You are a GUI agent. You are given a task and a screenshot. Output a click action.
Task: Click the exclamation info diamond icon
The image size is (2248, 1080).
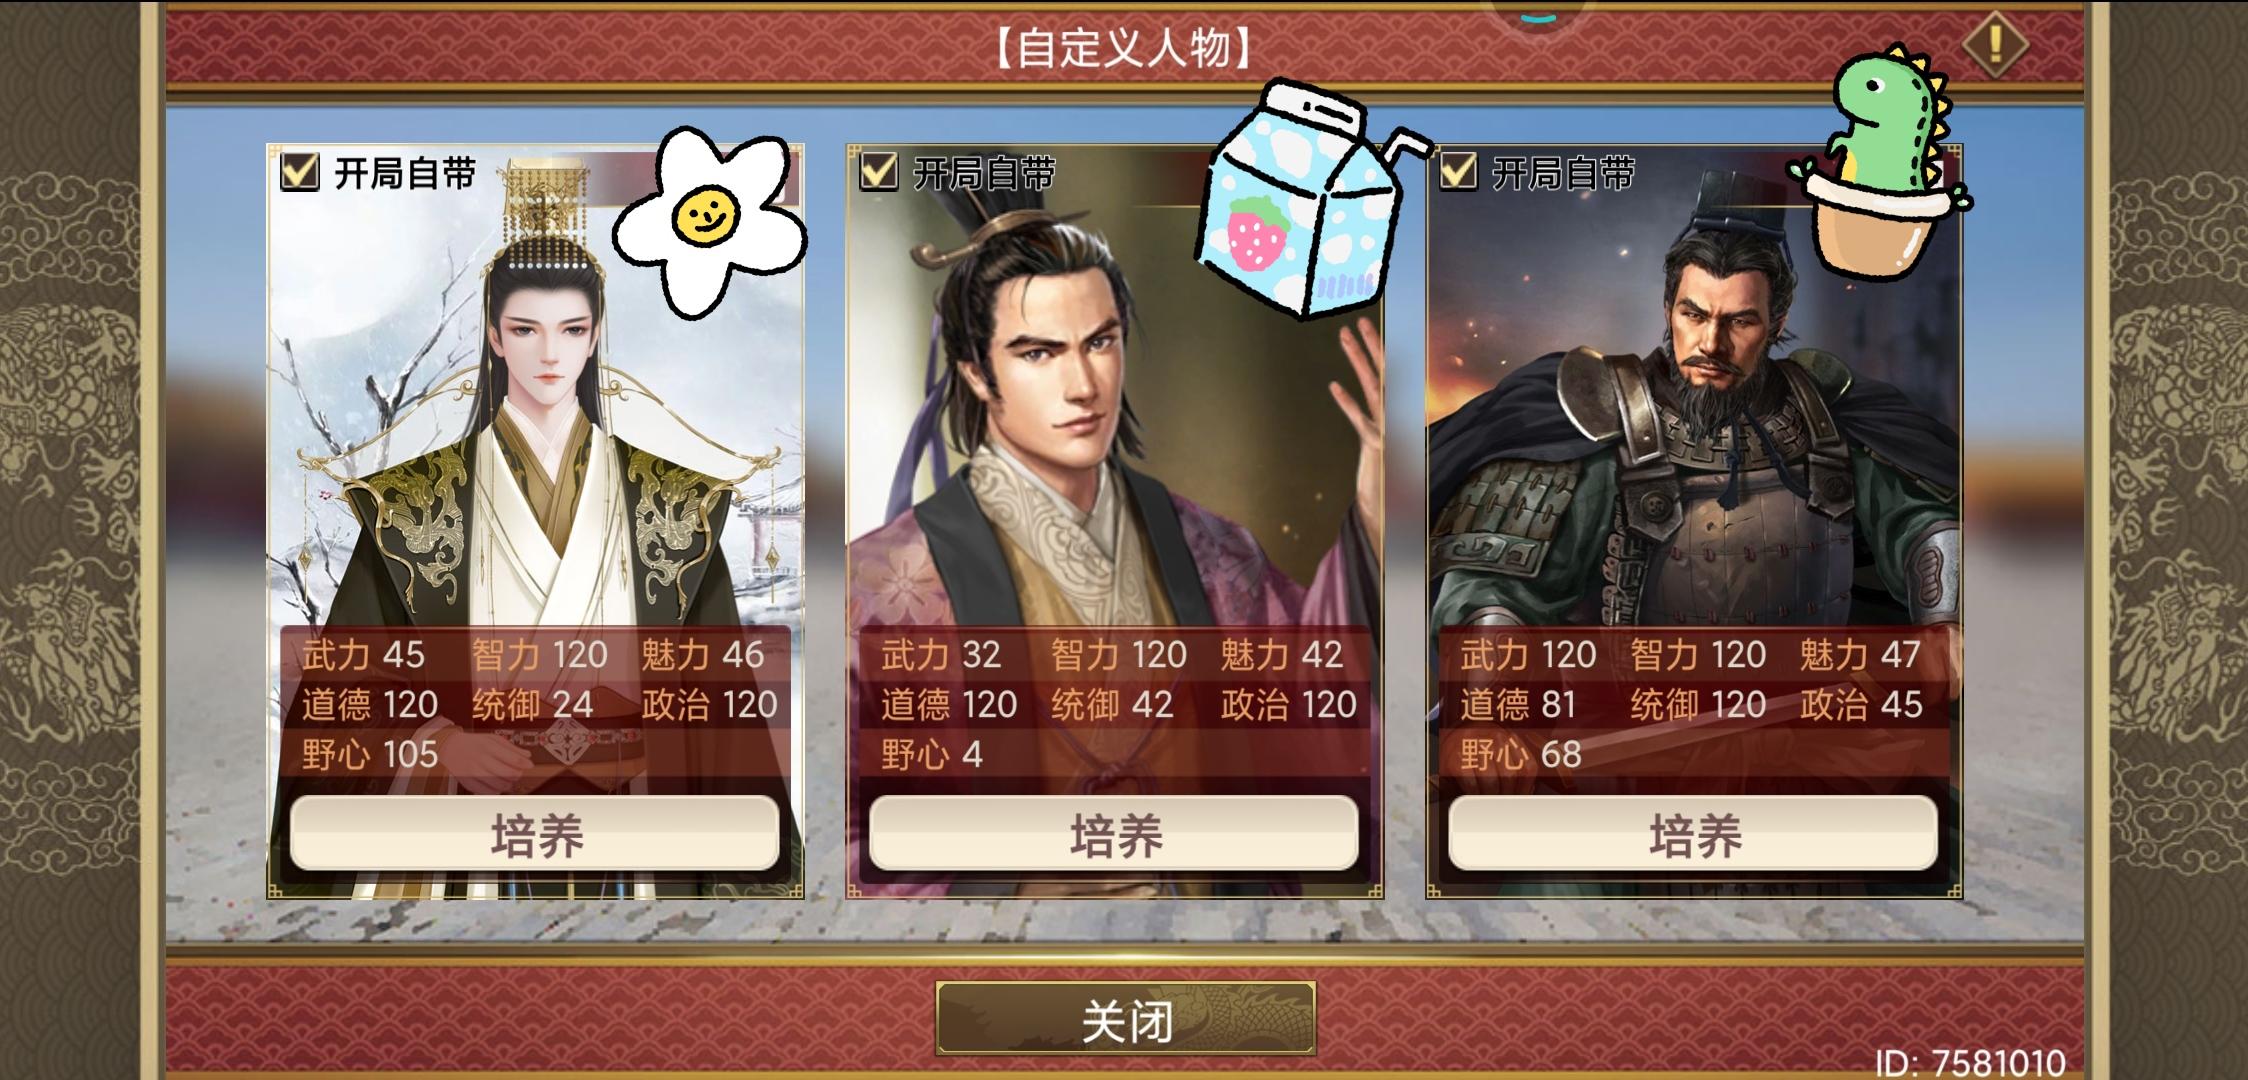pos(1995,44)
